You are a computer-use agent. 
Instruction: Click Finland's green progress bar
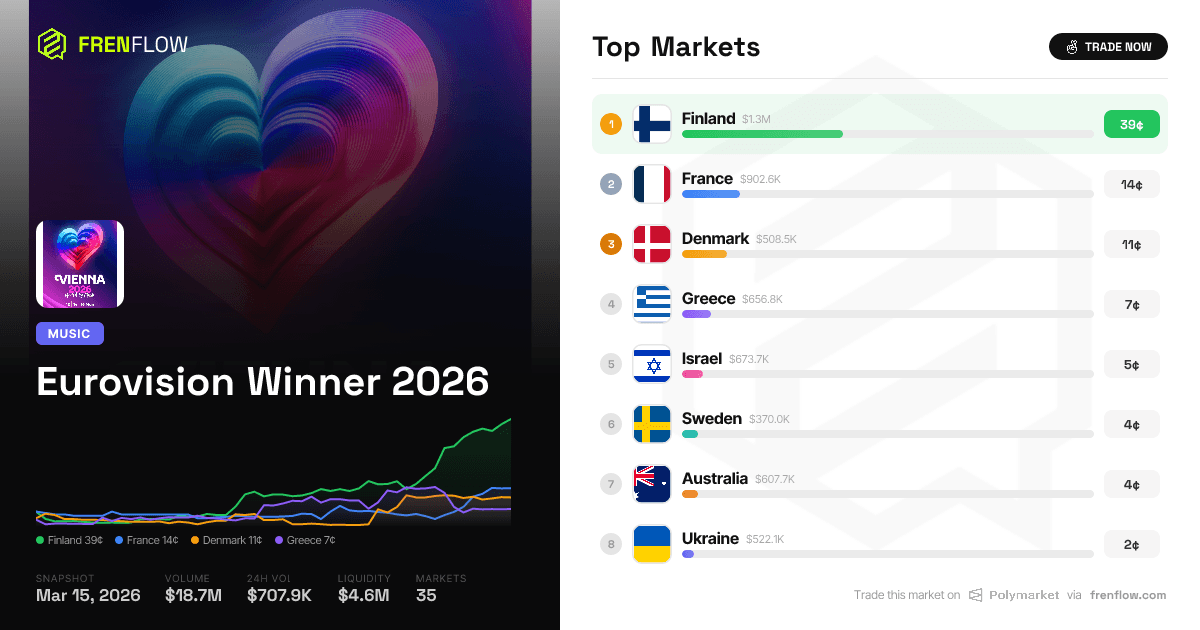tap(762, 133)
